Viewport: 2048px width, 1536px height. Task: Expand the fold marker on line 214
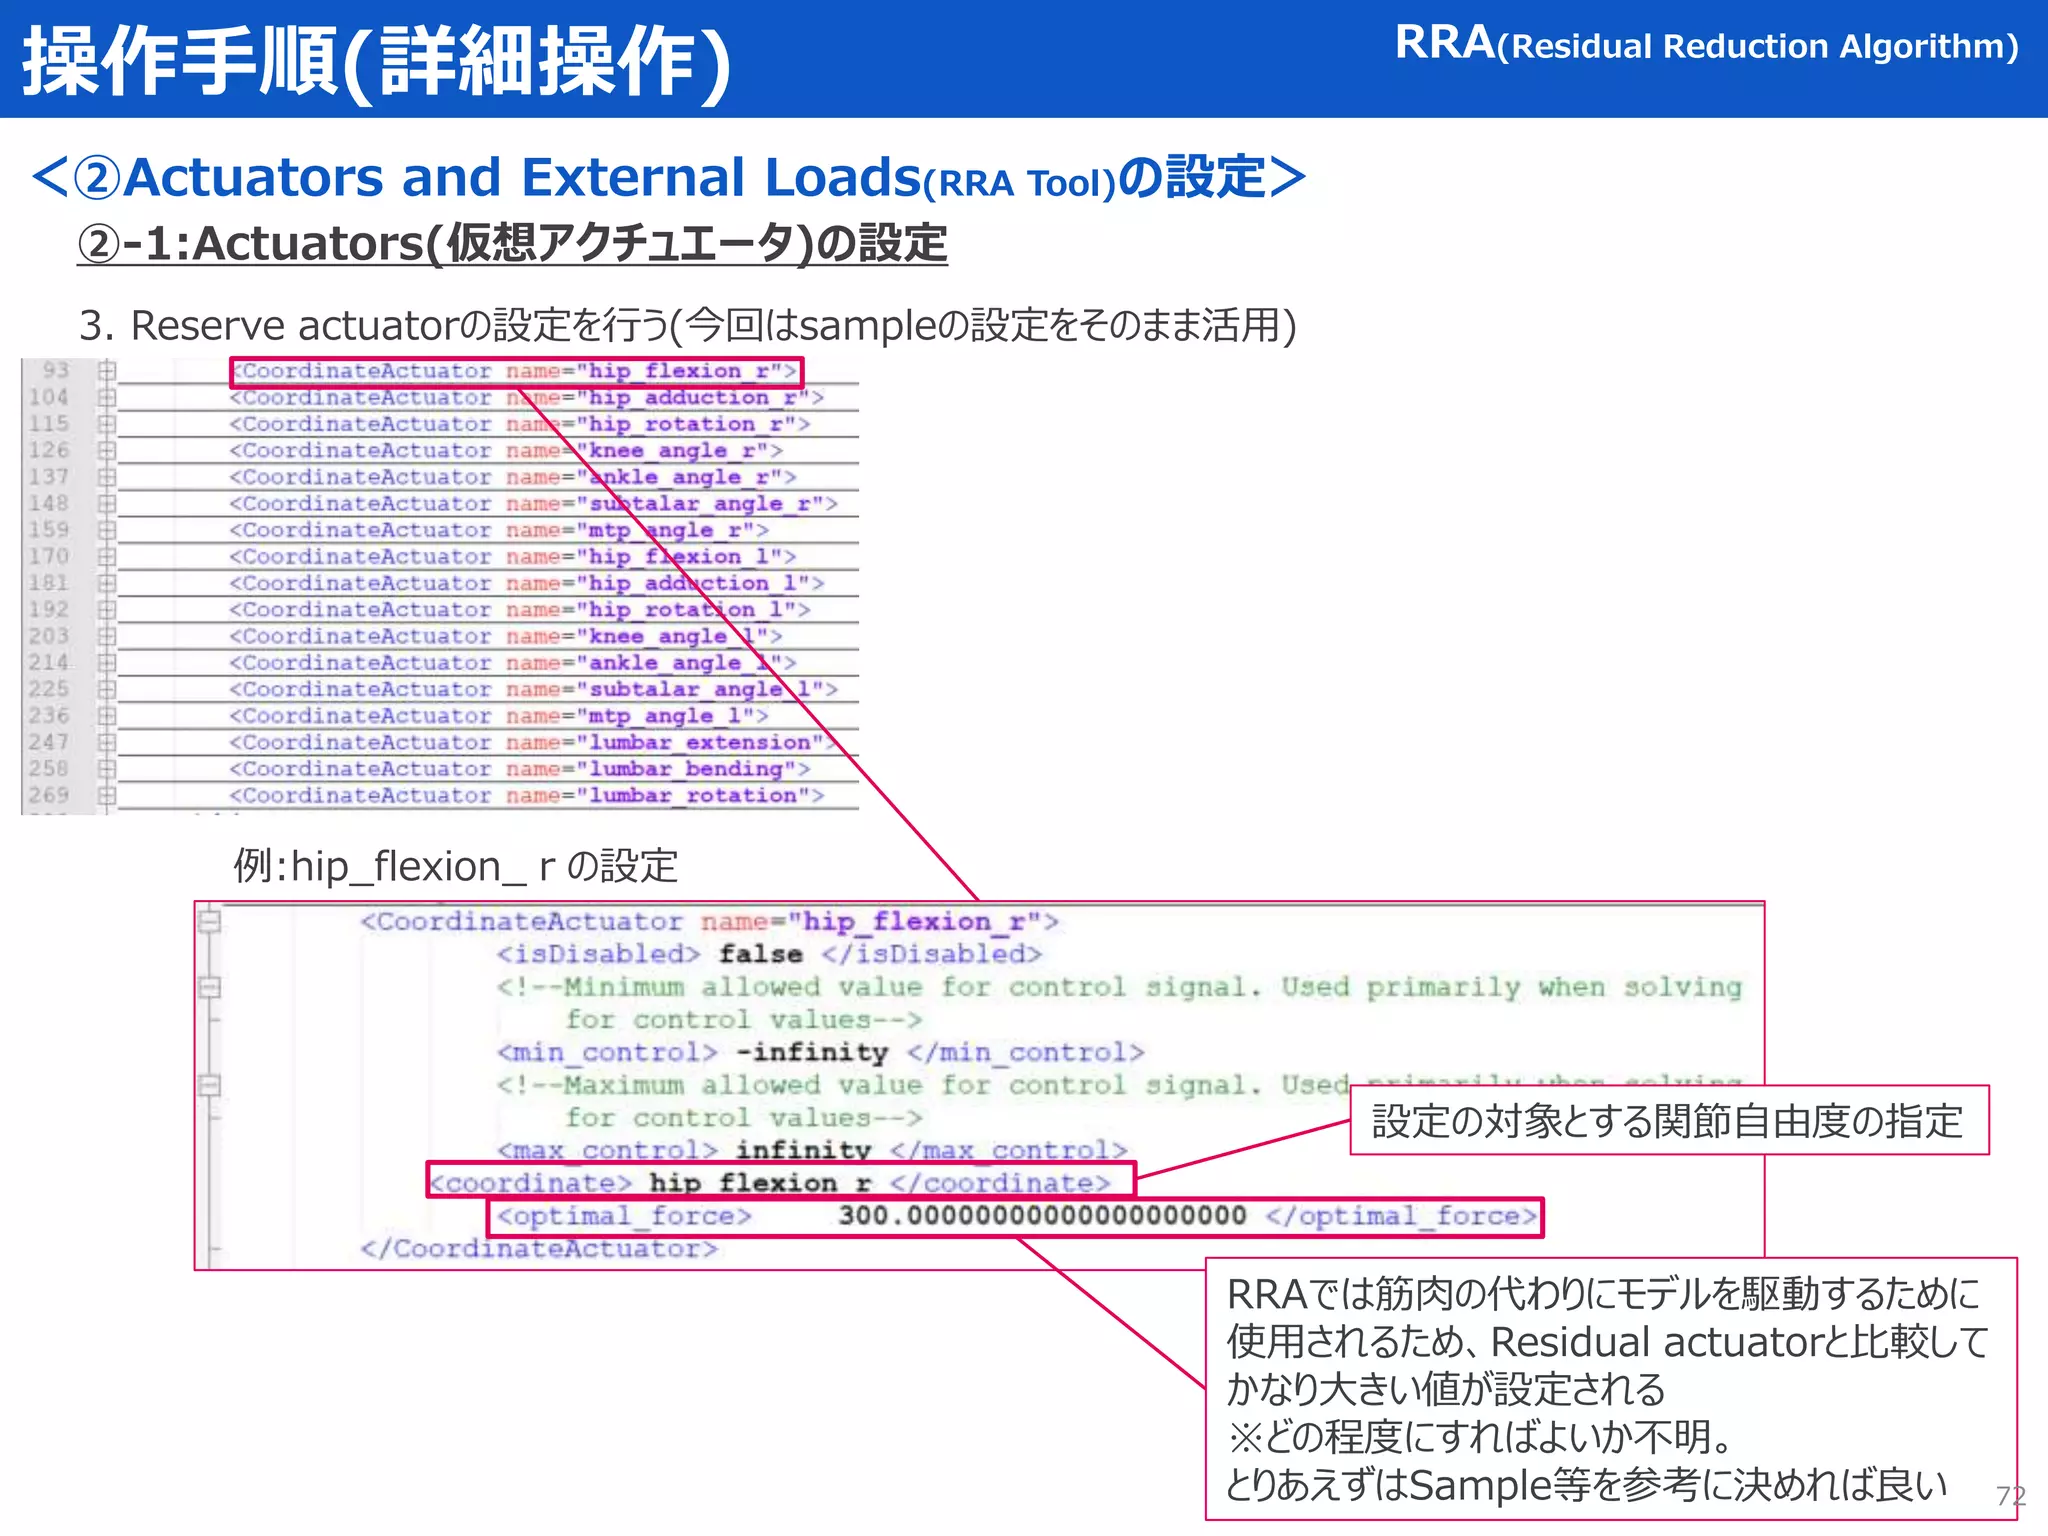[107, 663]
